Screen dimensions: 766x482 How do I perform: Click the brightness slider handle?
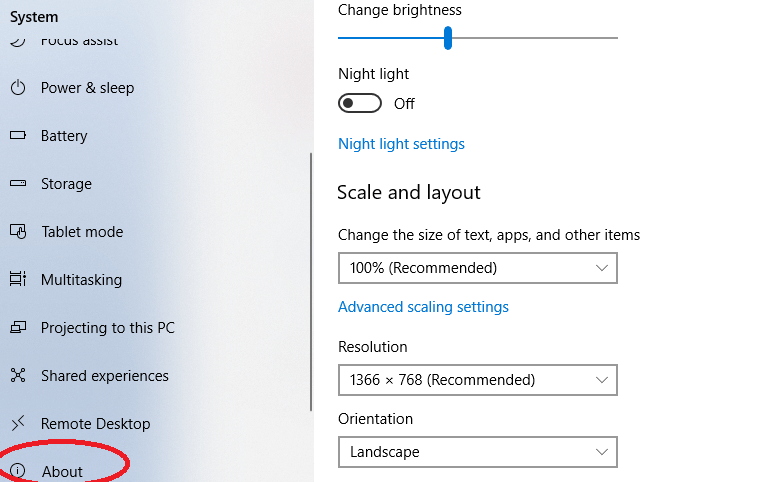pos(448,38)
